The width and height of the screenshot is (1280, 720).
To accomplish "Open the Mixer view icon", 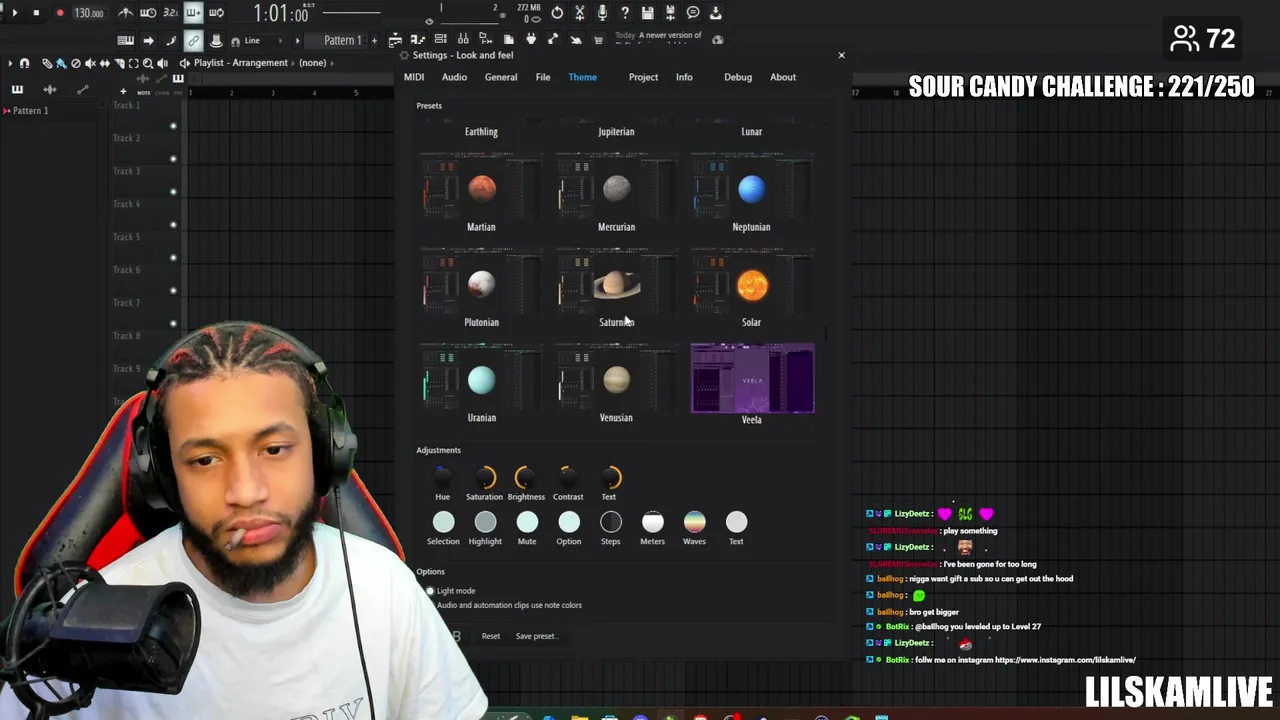I will (x=463, y=40).
